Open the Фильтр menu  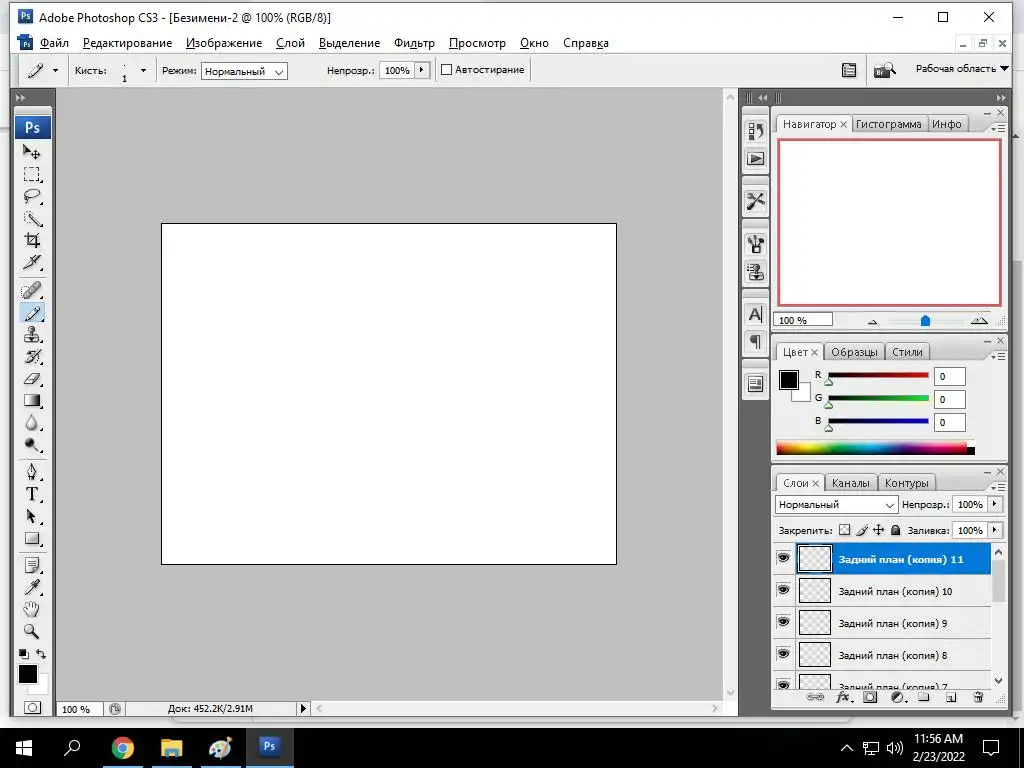[x=414, y=43]
